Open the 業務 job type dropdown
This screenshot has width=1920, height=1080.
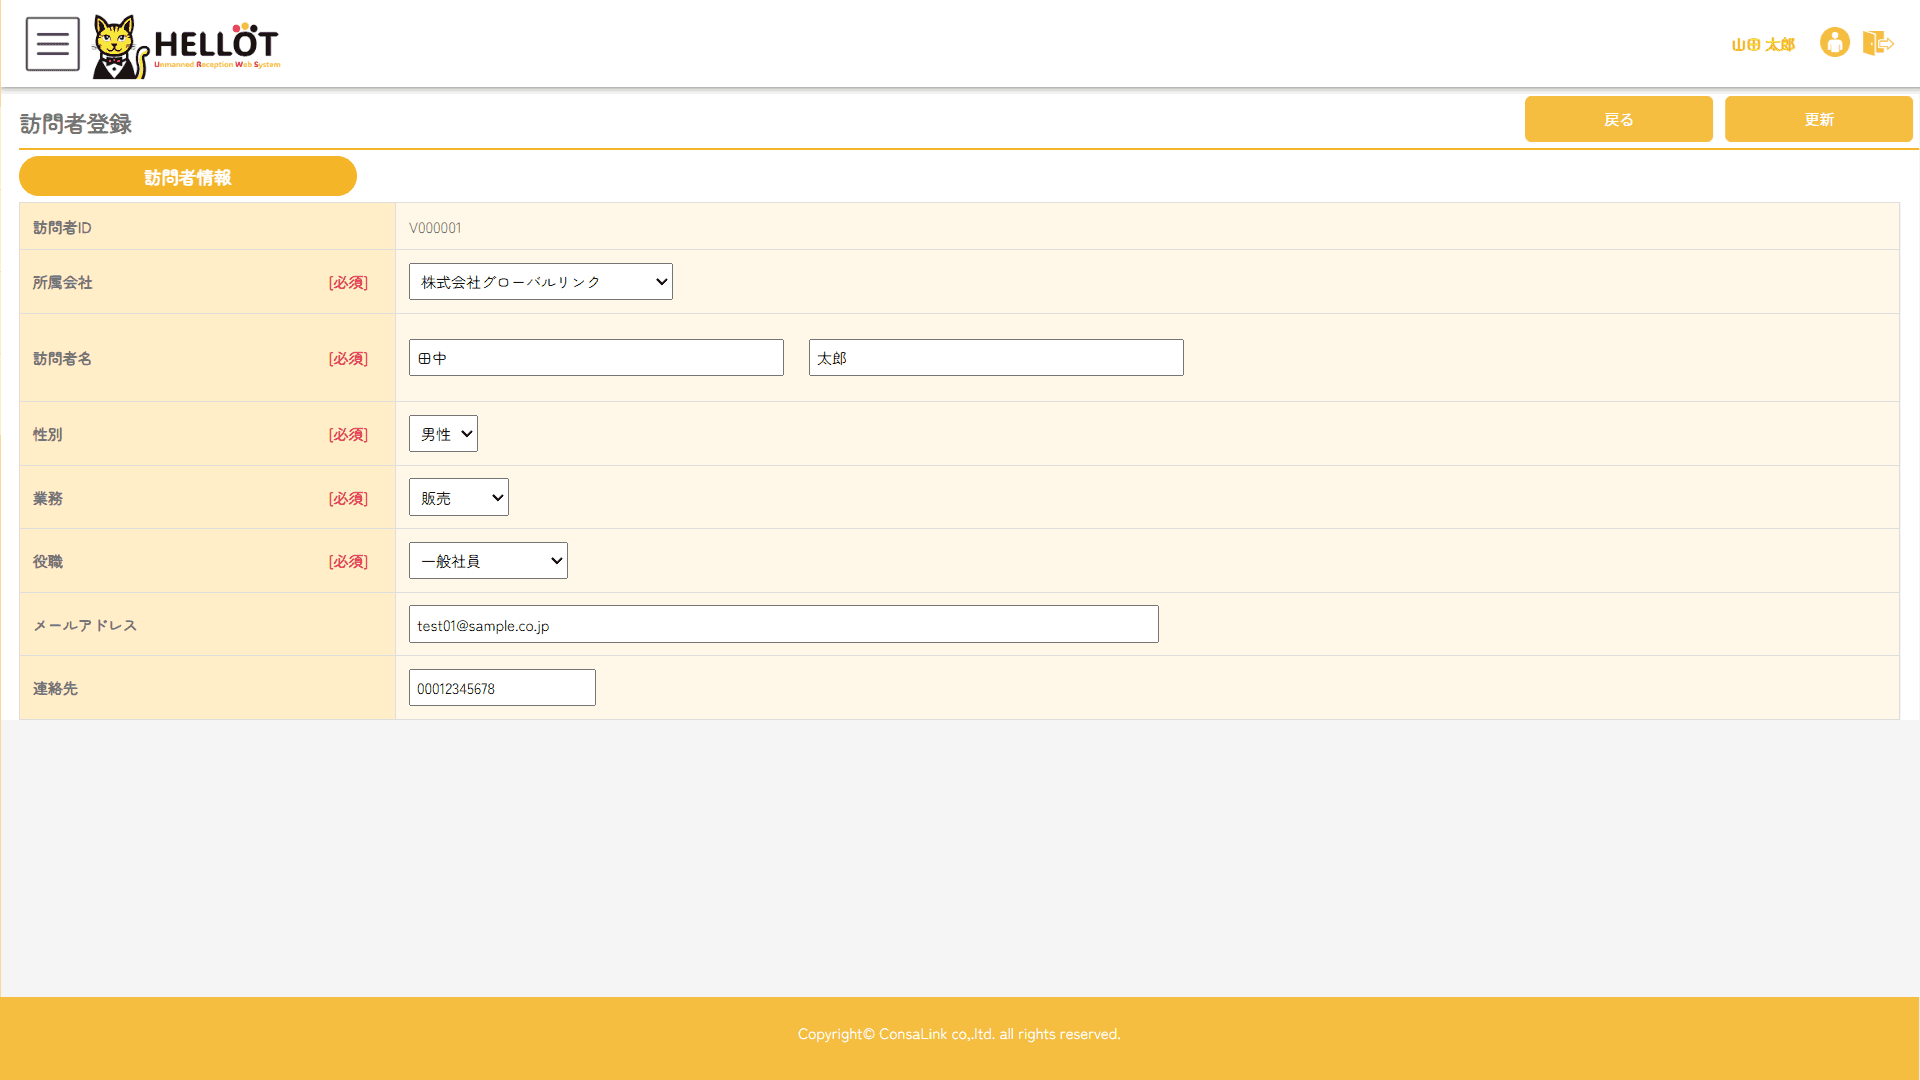click(x=458, y=498)
